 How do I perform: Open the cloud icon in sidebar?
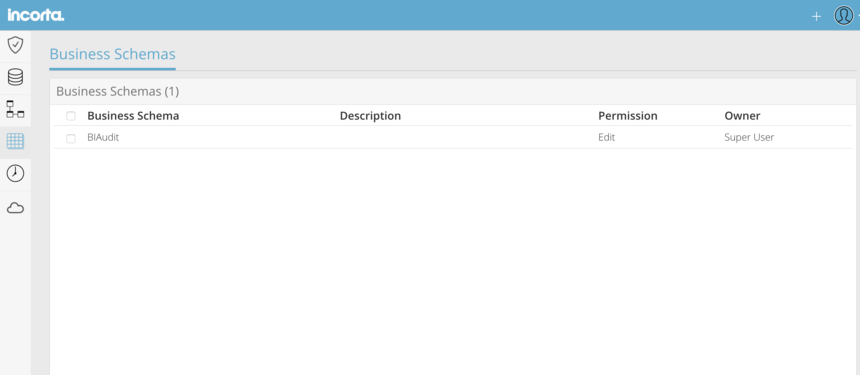coord(15,208)
